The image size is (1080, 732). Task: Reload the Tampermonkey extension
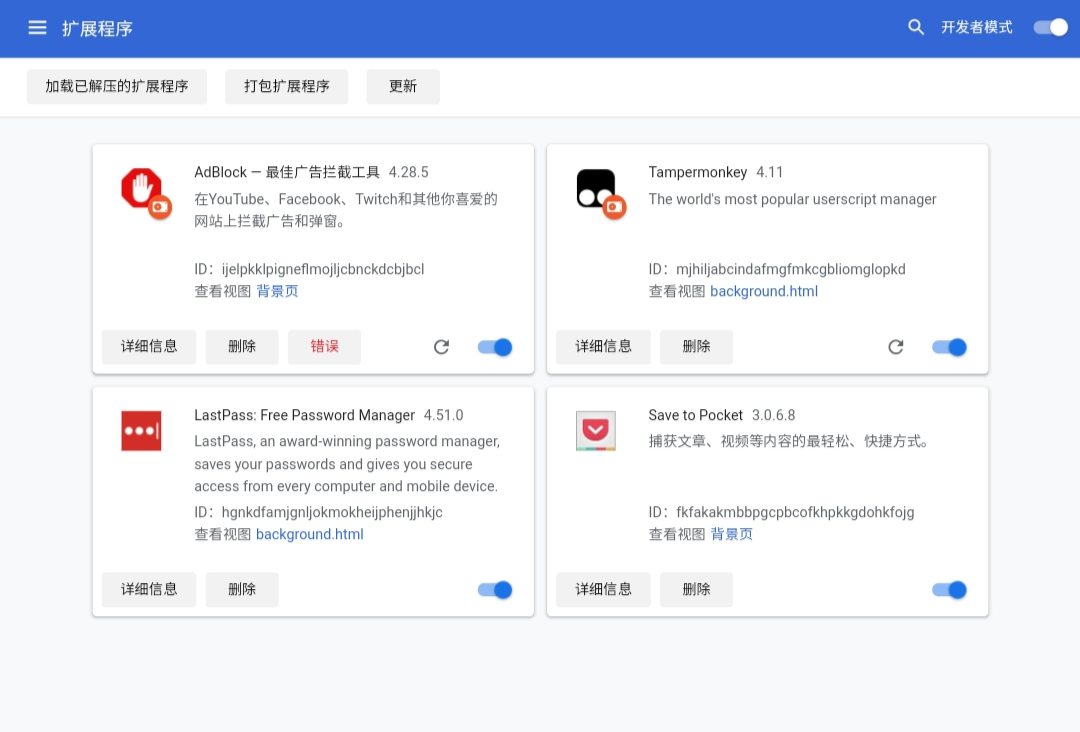tap(895, 347)
